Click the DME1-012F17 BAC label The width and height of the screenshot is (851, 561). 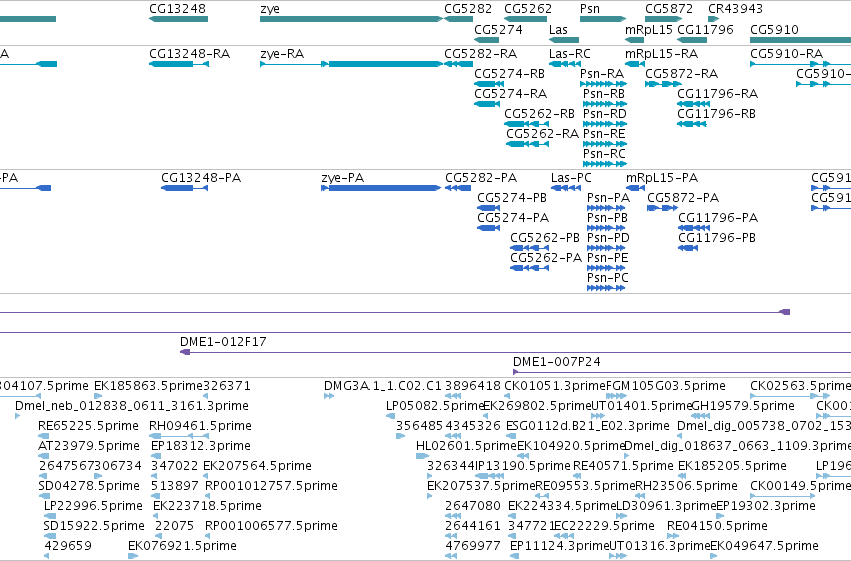click(223, 342)
